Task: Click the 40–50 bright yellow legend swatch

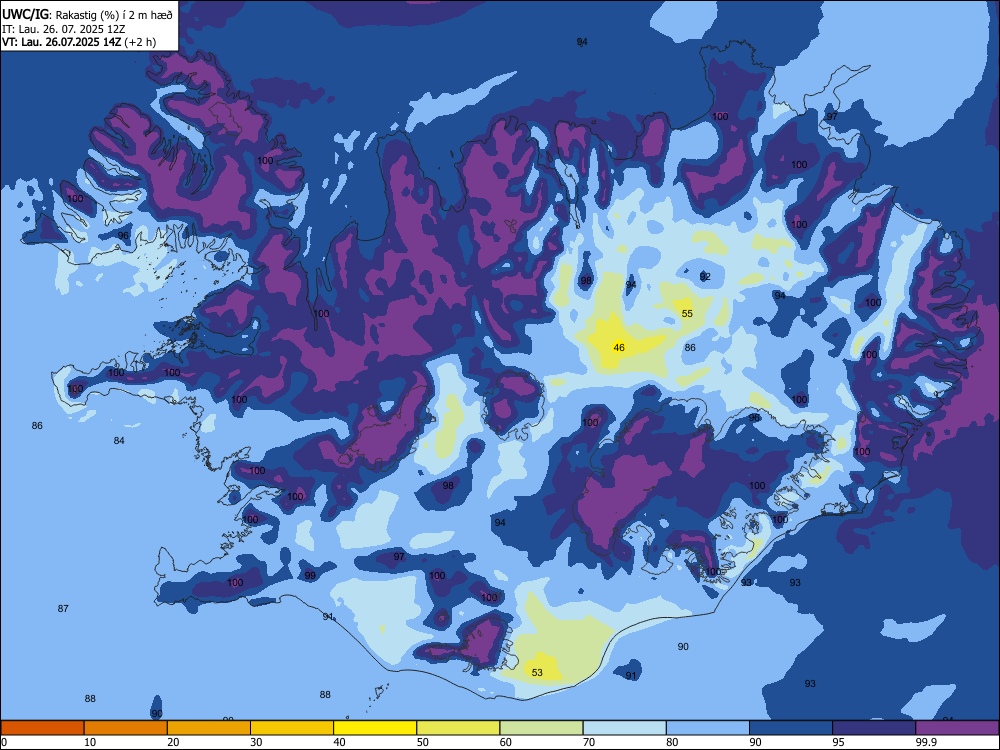Action: [x=375, y=728]
